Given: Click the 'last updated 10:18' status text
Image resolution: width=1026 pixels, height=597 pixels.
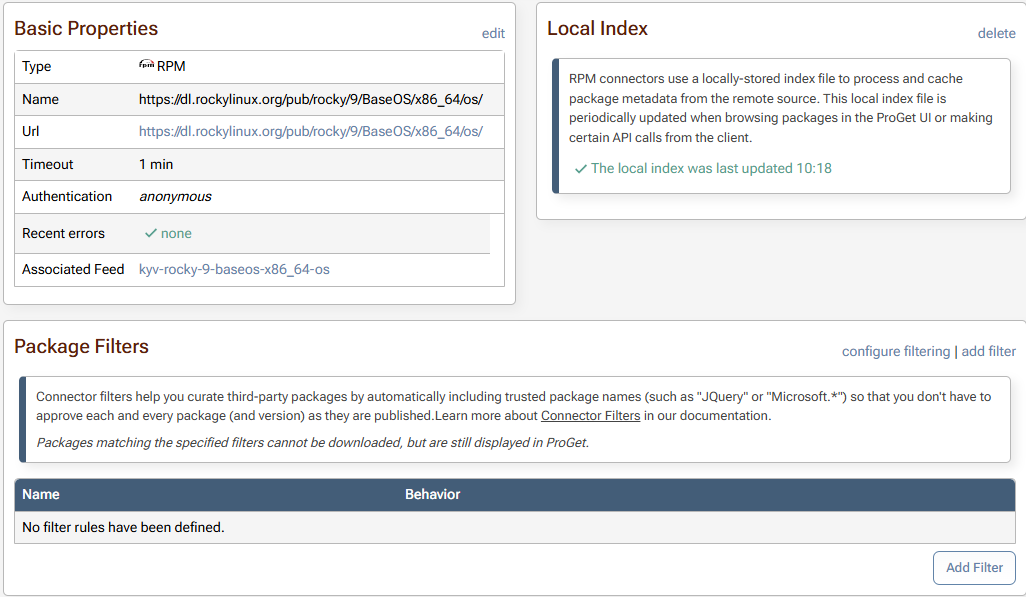Looking at the screenshot, I should tap(711, 168).
